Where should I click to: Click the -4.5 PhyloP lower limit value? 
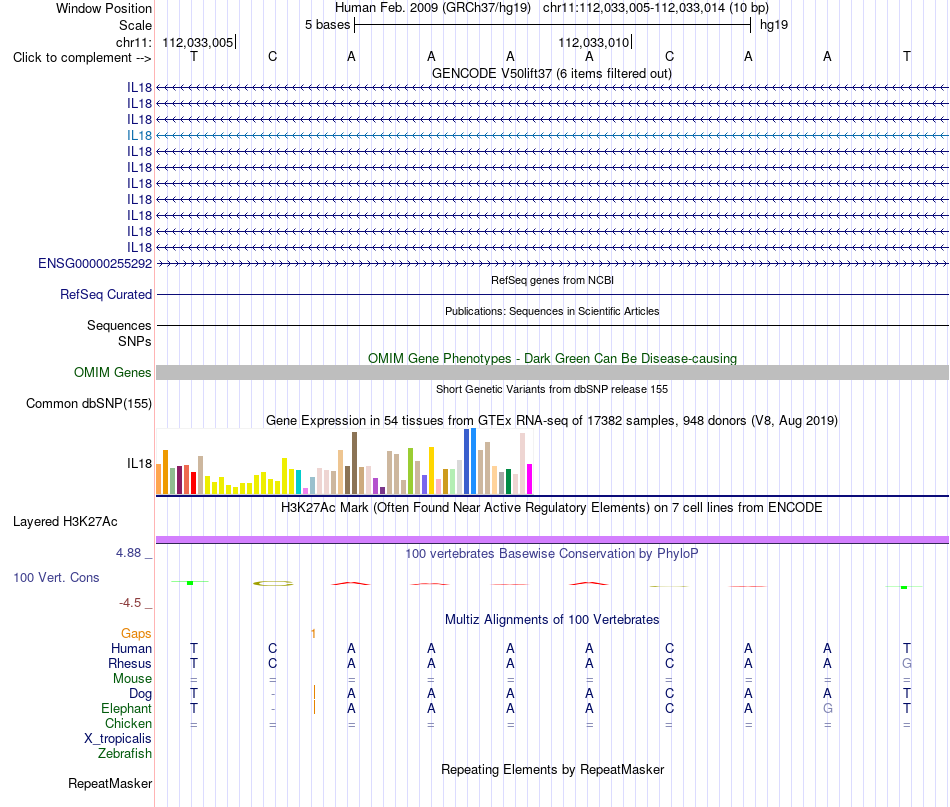point(130,603)
